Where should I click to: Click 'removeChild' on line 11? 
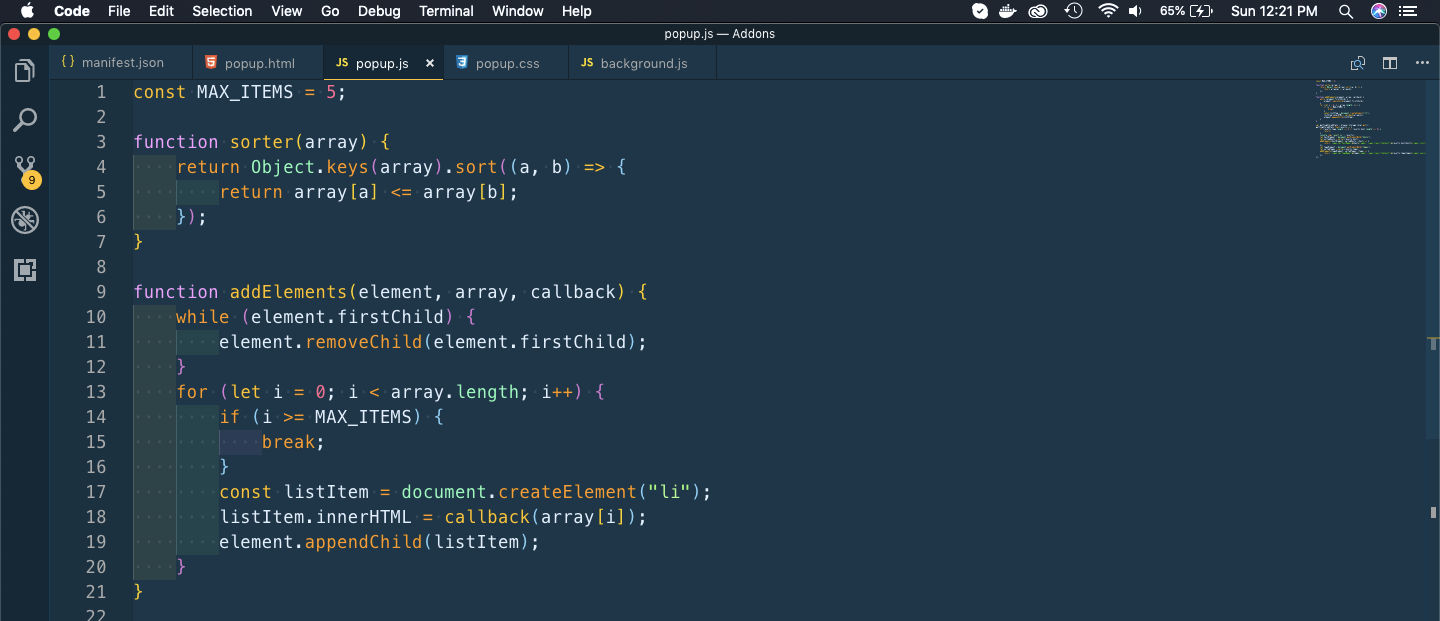[364, 342]
